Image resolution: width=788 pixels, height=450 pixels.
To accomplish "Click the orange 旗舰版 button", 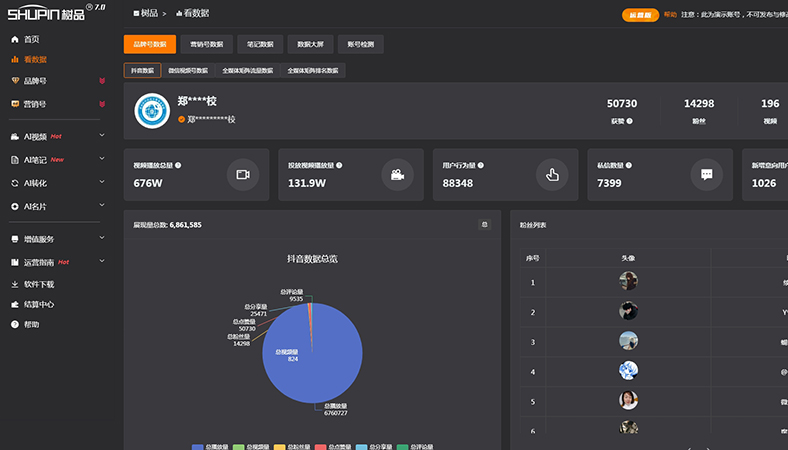I will point(640,15).
